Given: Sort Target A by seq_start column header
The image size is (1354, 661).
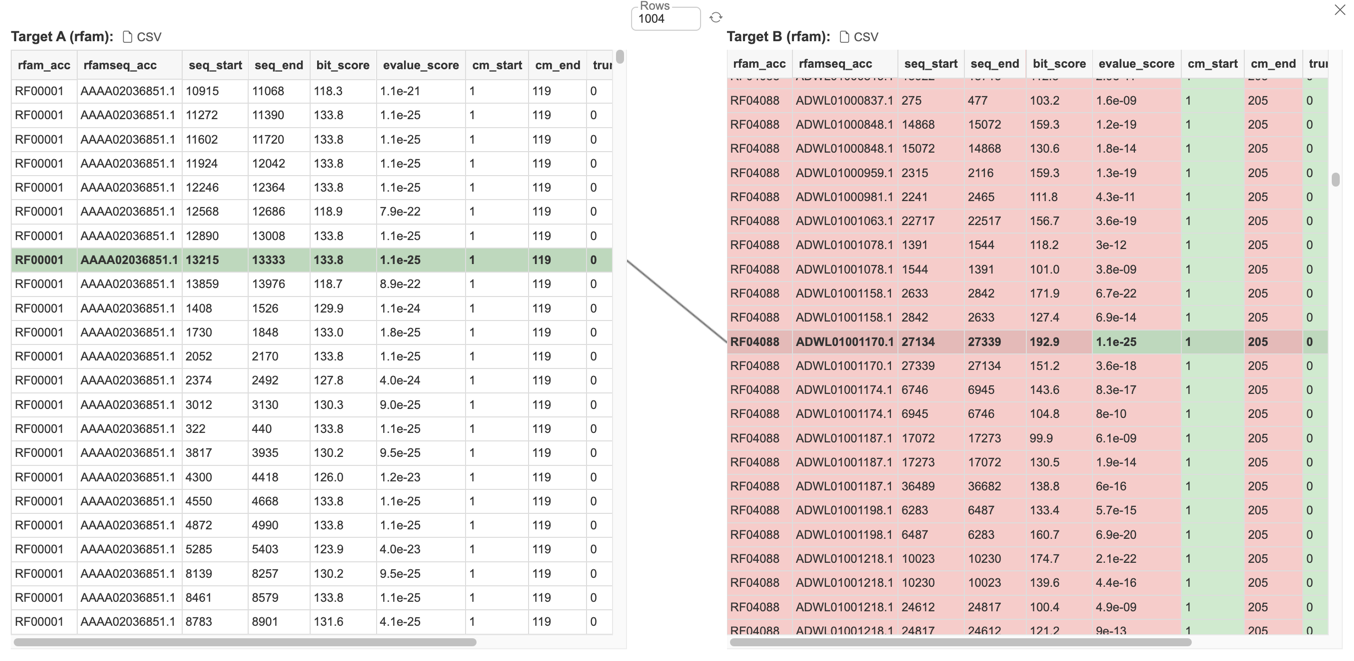Looking at the screenshot, I should (215, 65).
